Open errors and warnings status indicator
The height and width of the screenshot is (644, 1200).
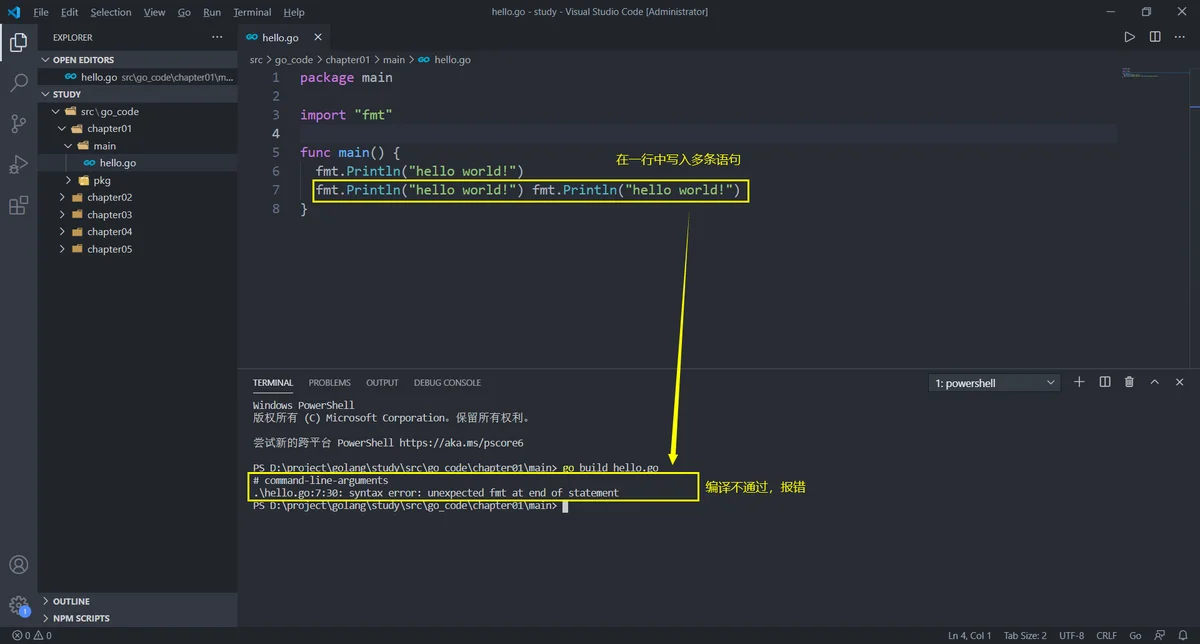[x=31, y=635]
